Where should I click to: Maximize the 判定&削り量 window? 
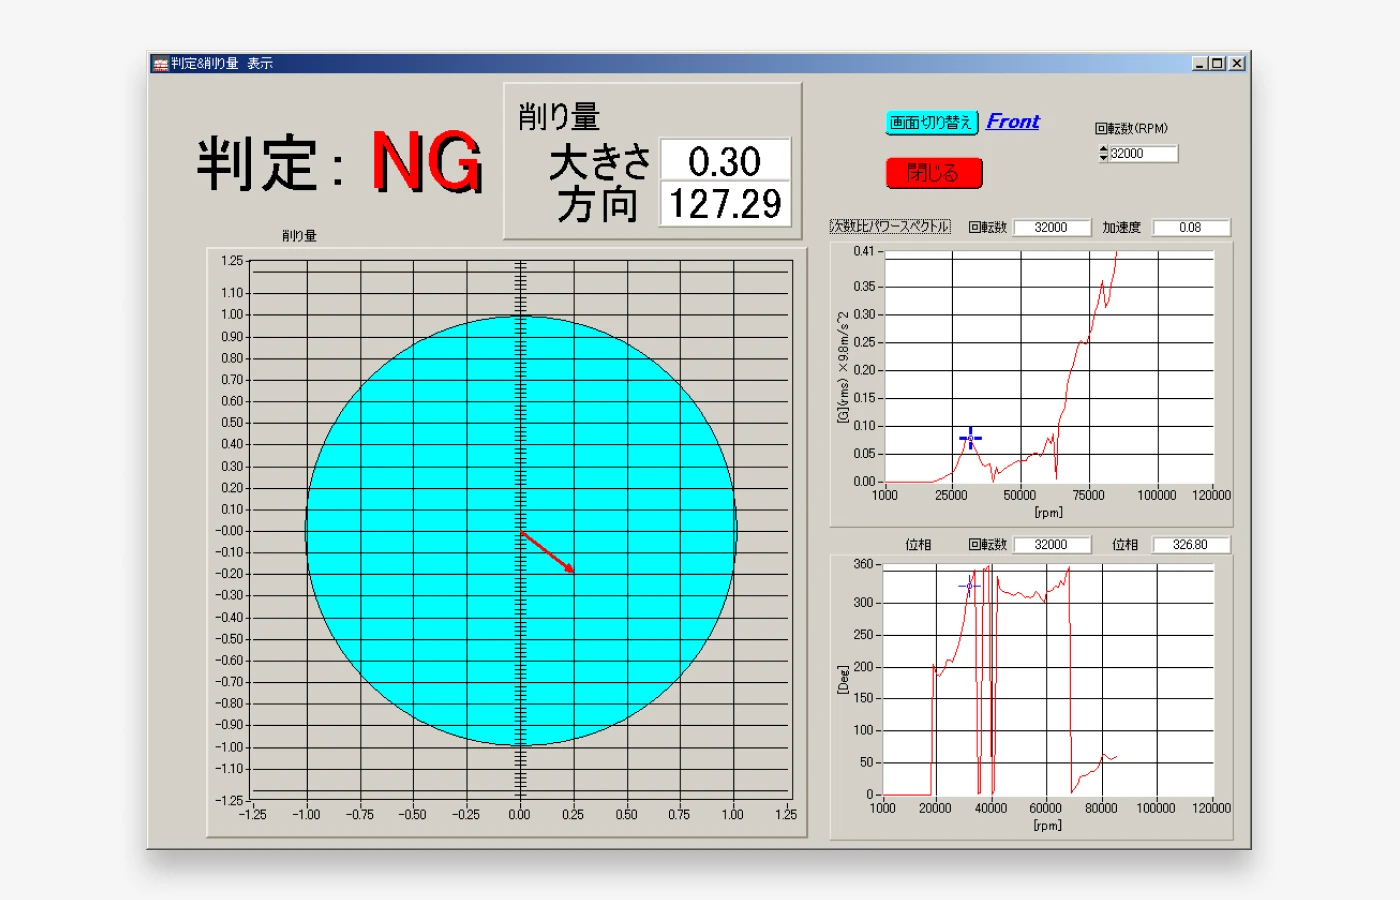click(1217, 63)
